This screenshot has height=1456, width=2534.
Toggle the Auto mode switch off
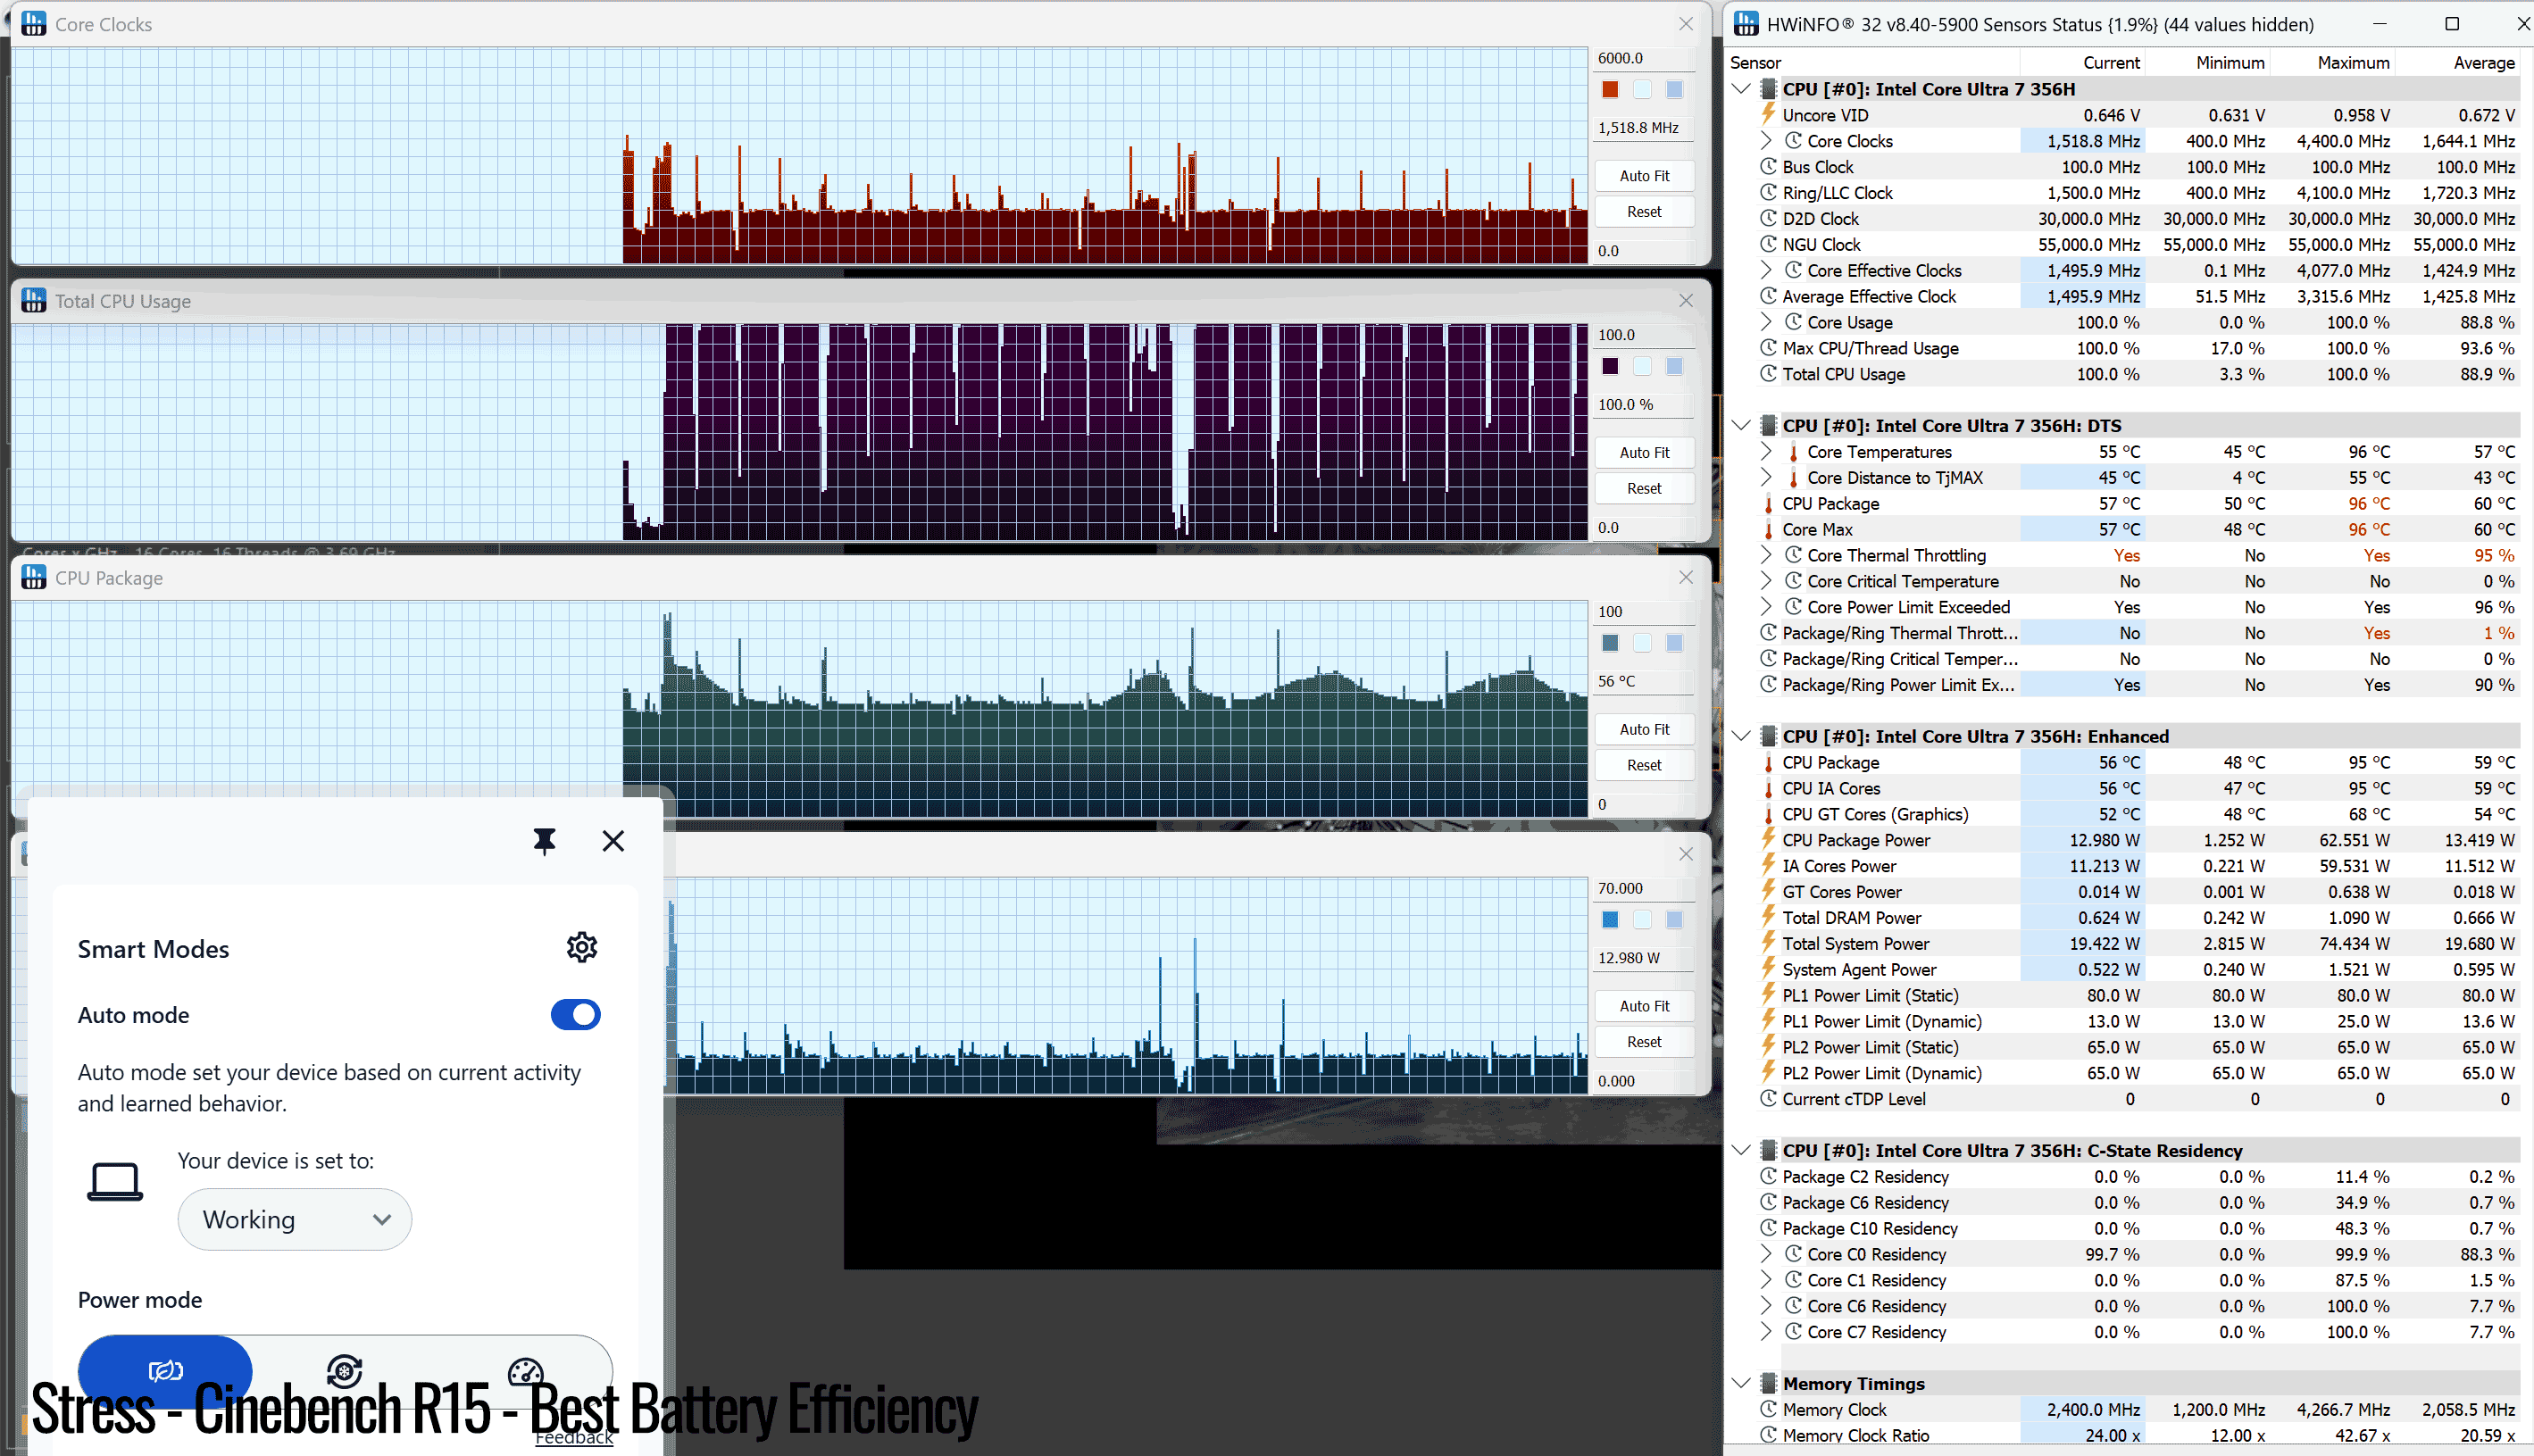[575, 1015]
